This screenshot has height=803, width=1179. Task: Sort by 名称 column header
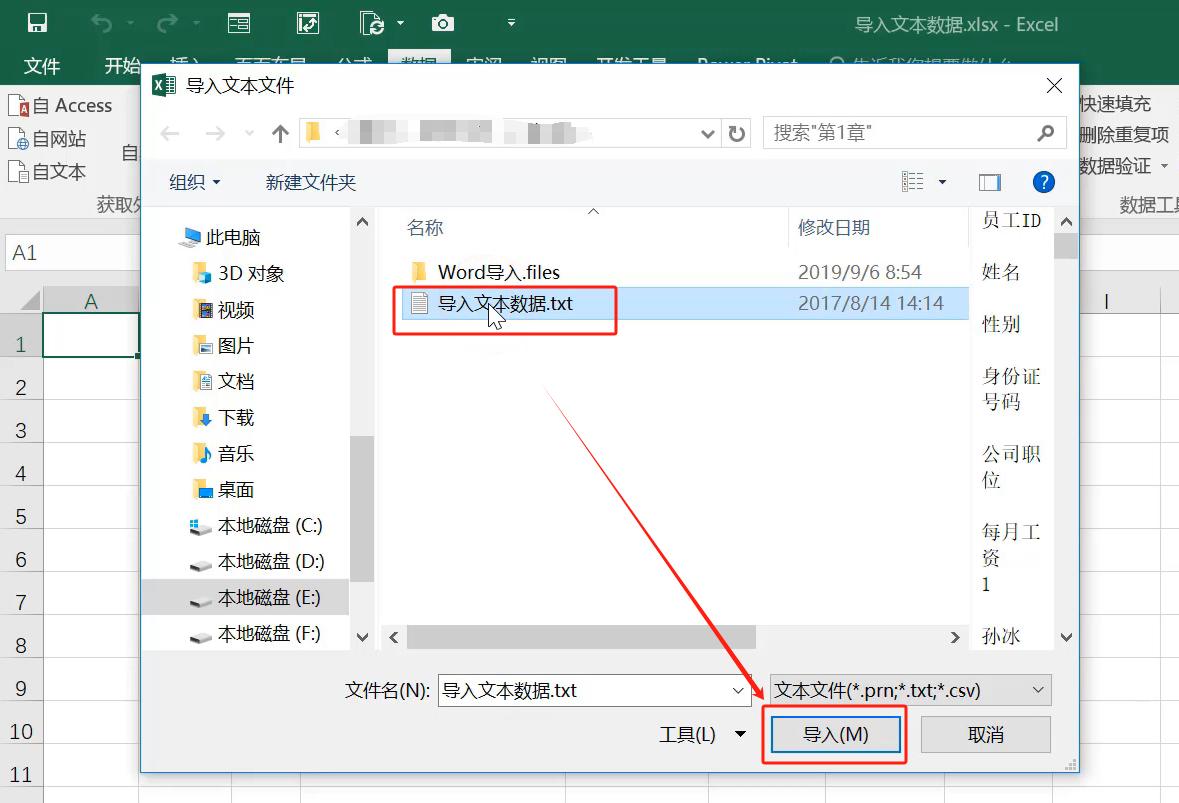pos(425,228)
